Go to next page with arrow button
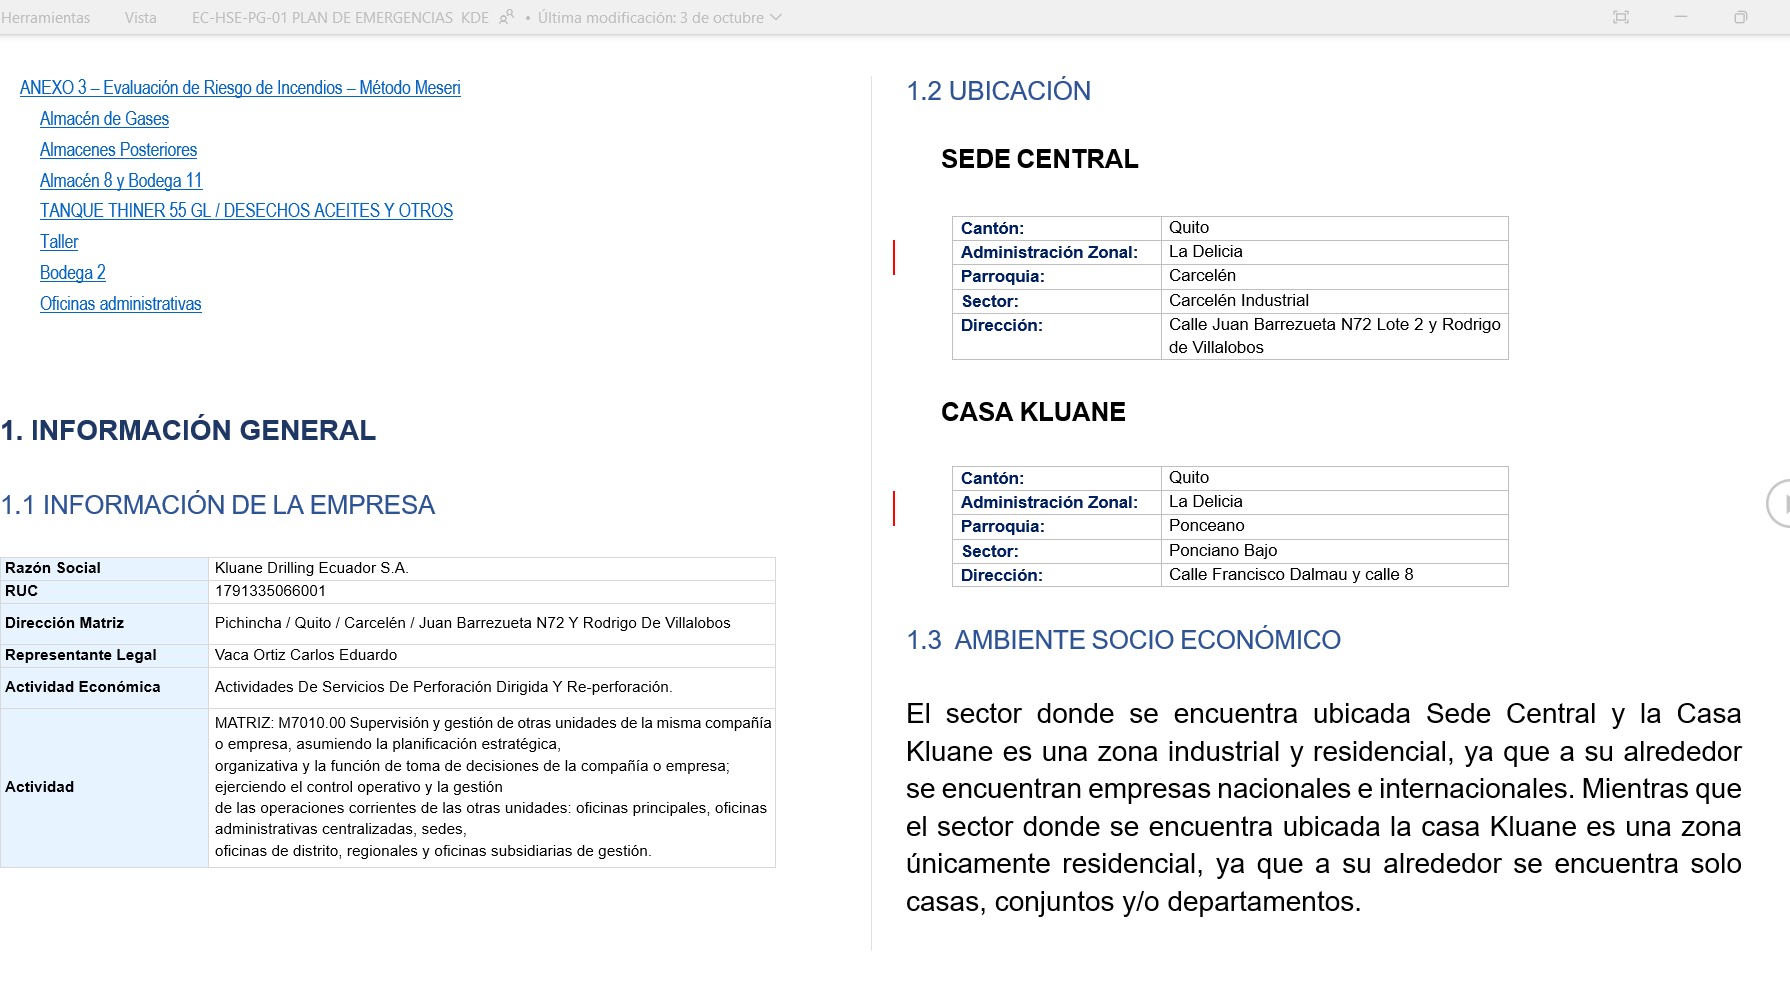This screenshot has width=1790, height=992. tap(1778, 503)
